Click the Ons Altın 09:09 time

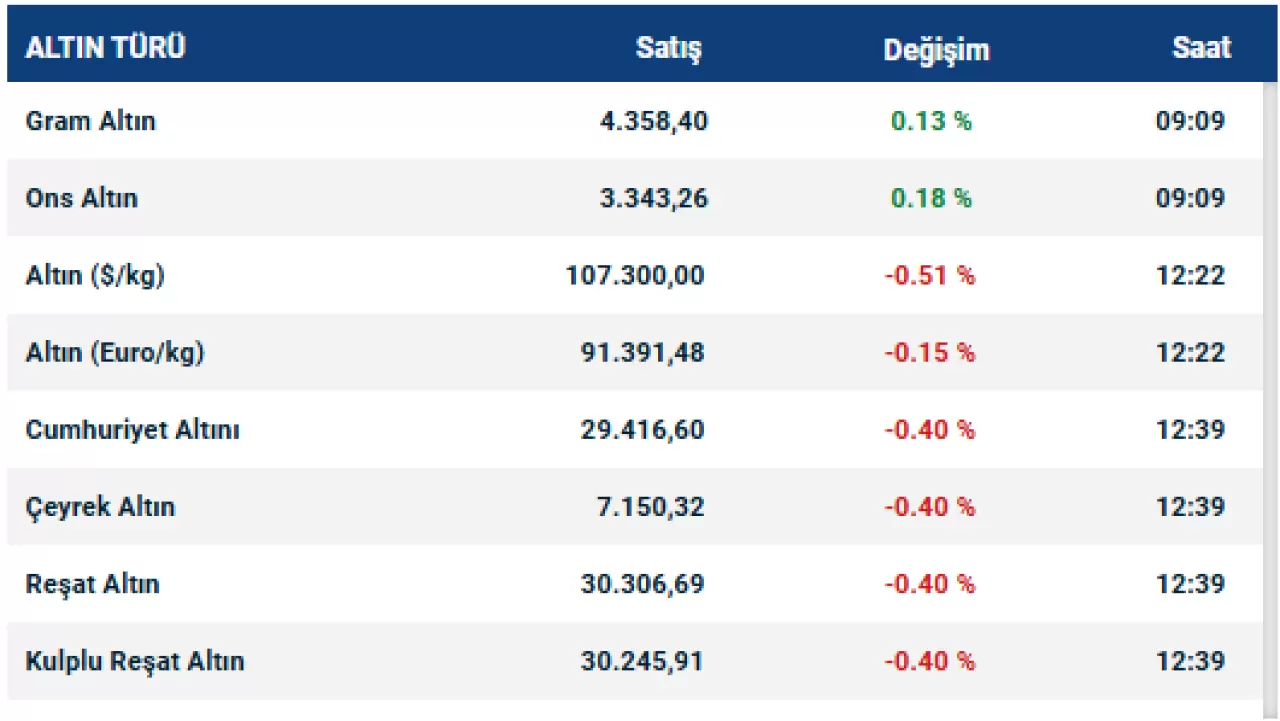tap(1190, 198)
